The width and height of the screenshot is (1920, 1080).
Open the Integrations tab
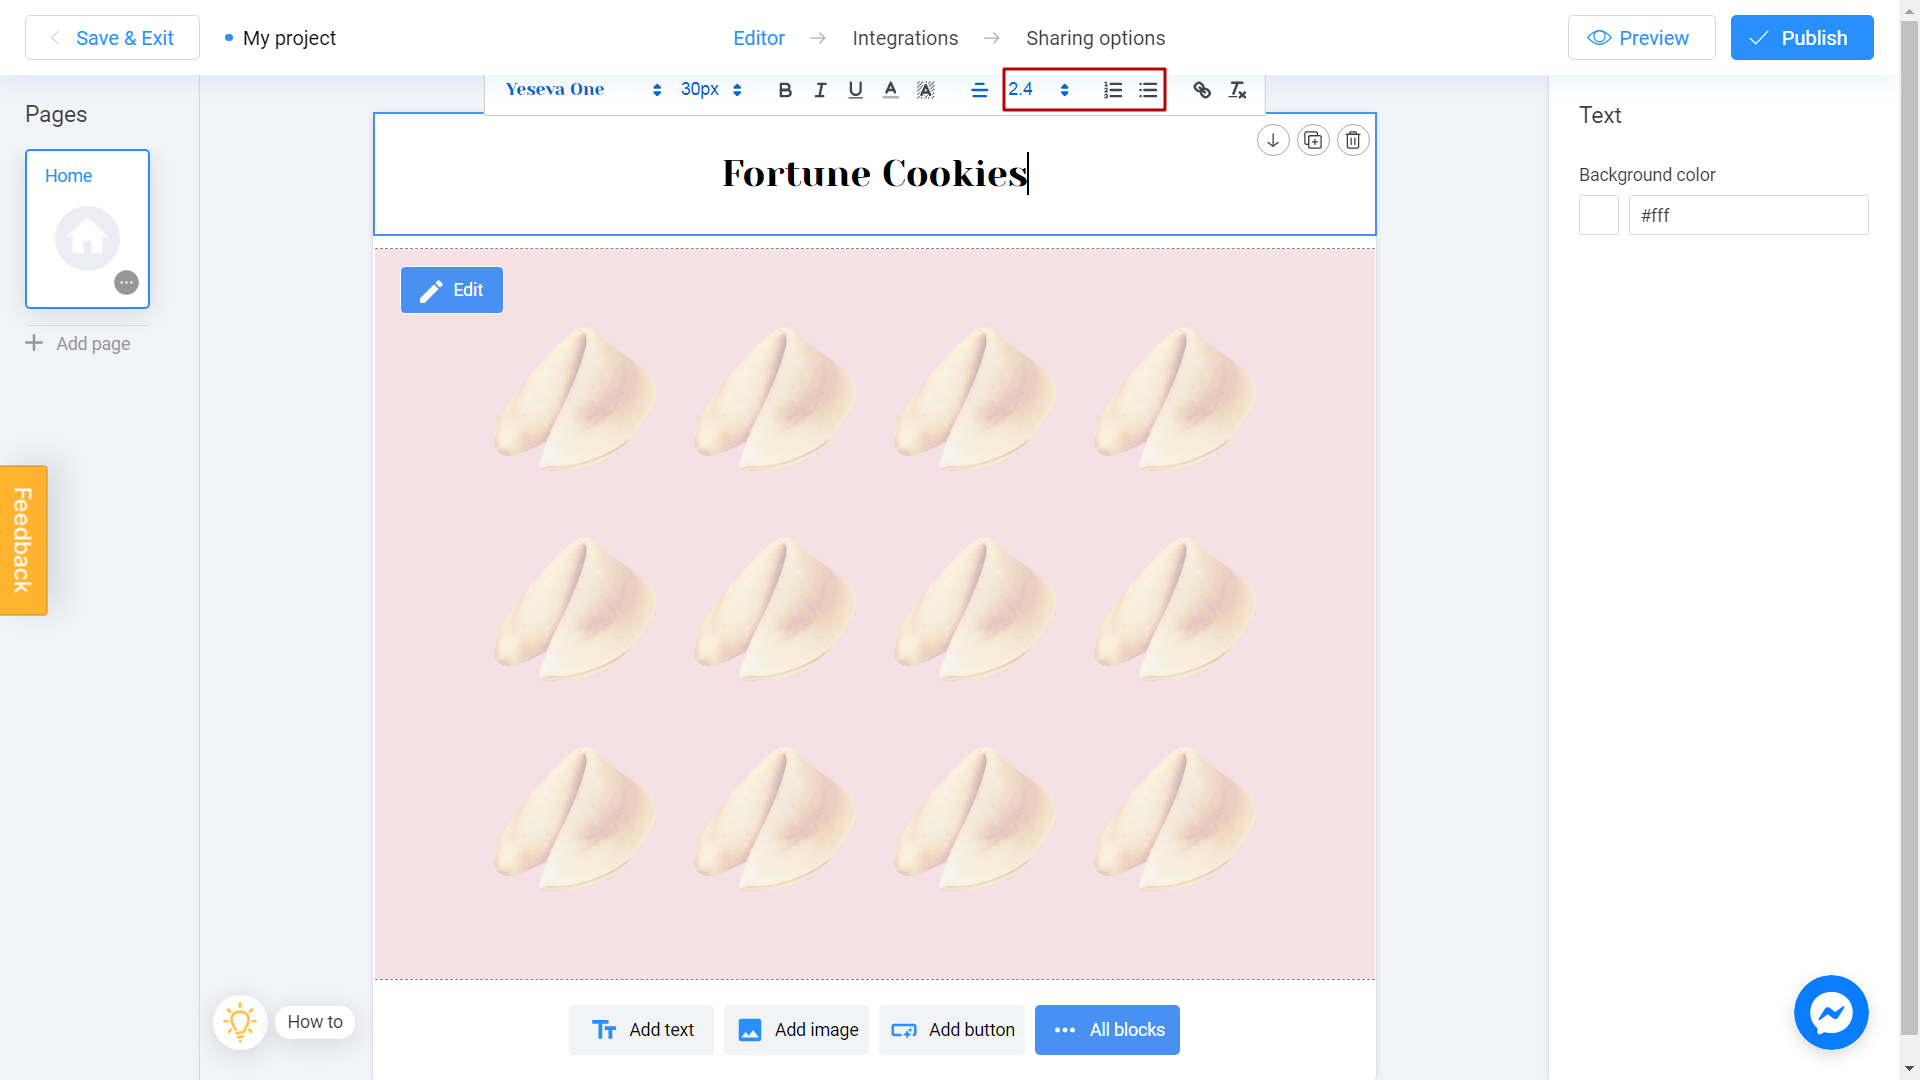905,37
